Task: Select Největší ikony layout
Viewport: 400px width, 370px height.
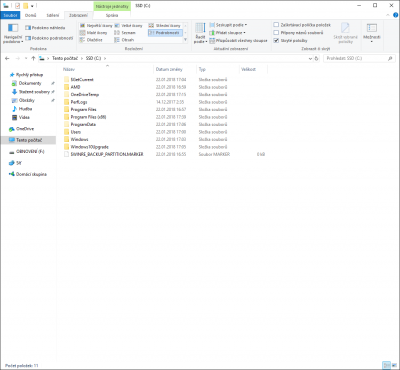Action: (96, 26)
